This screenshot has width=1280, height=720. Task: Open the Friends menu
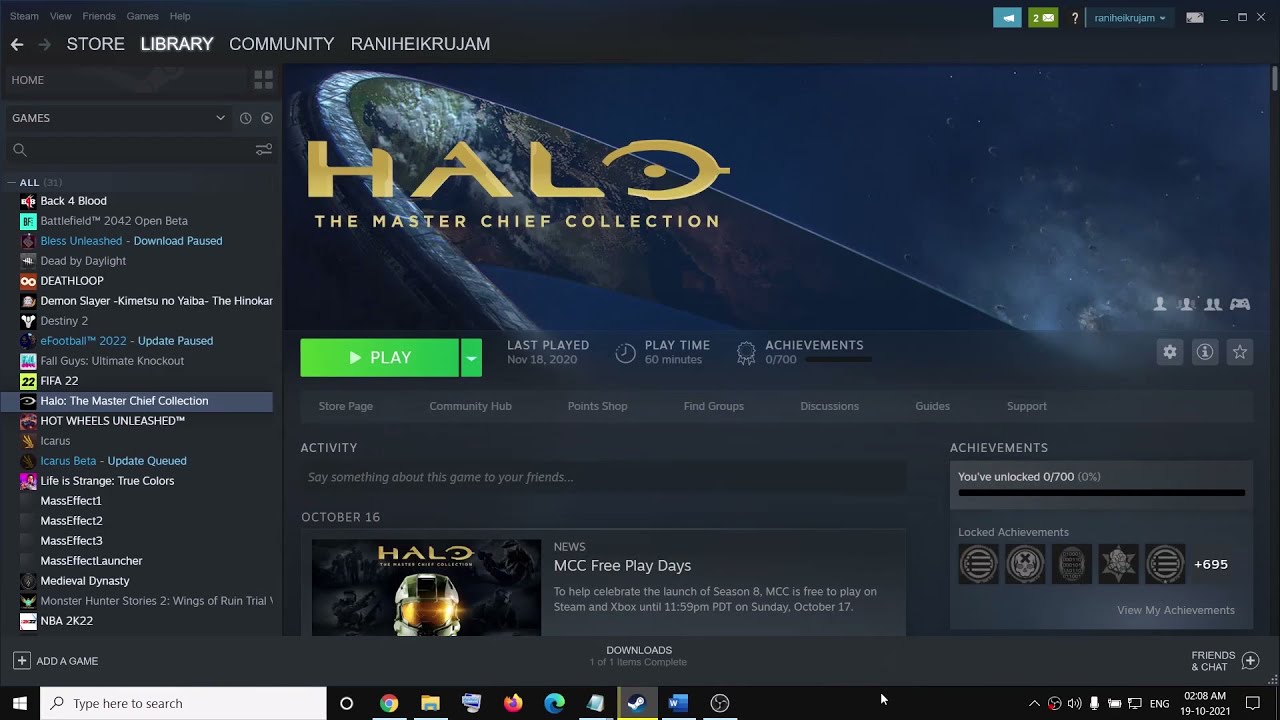[99, 16]
